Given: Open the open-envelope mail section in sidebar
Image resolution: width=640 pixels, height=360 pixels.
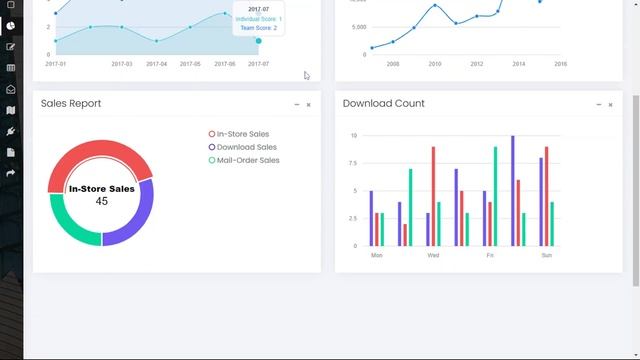Looking at the screenshot, I should point(11,89).
